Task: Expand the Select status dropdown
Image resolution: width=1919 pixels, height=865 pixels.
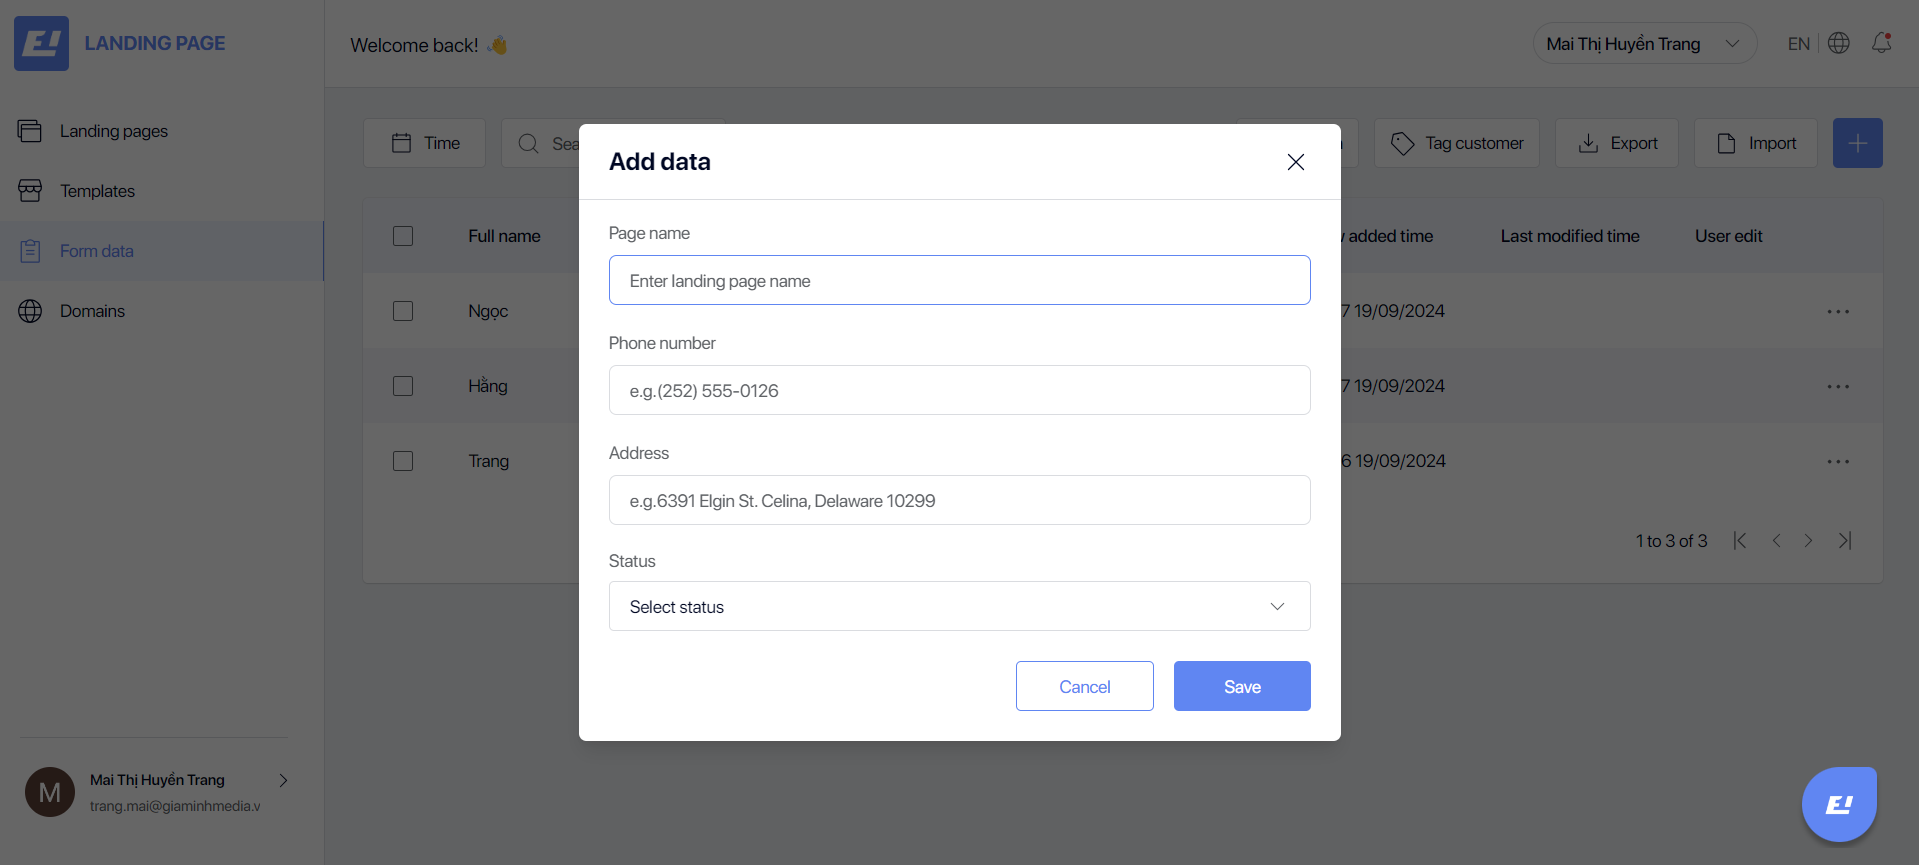Action: coord(959,606)
